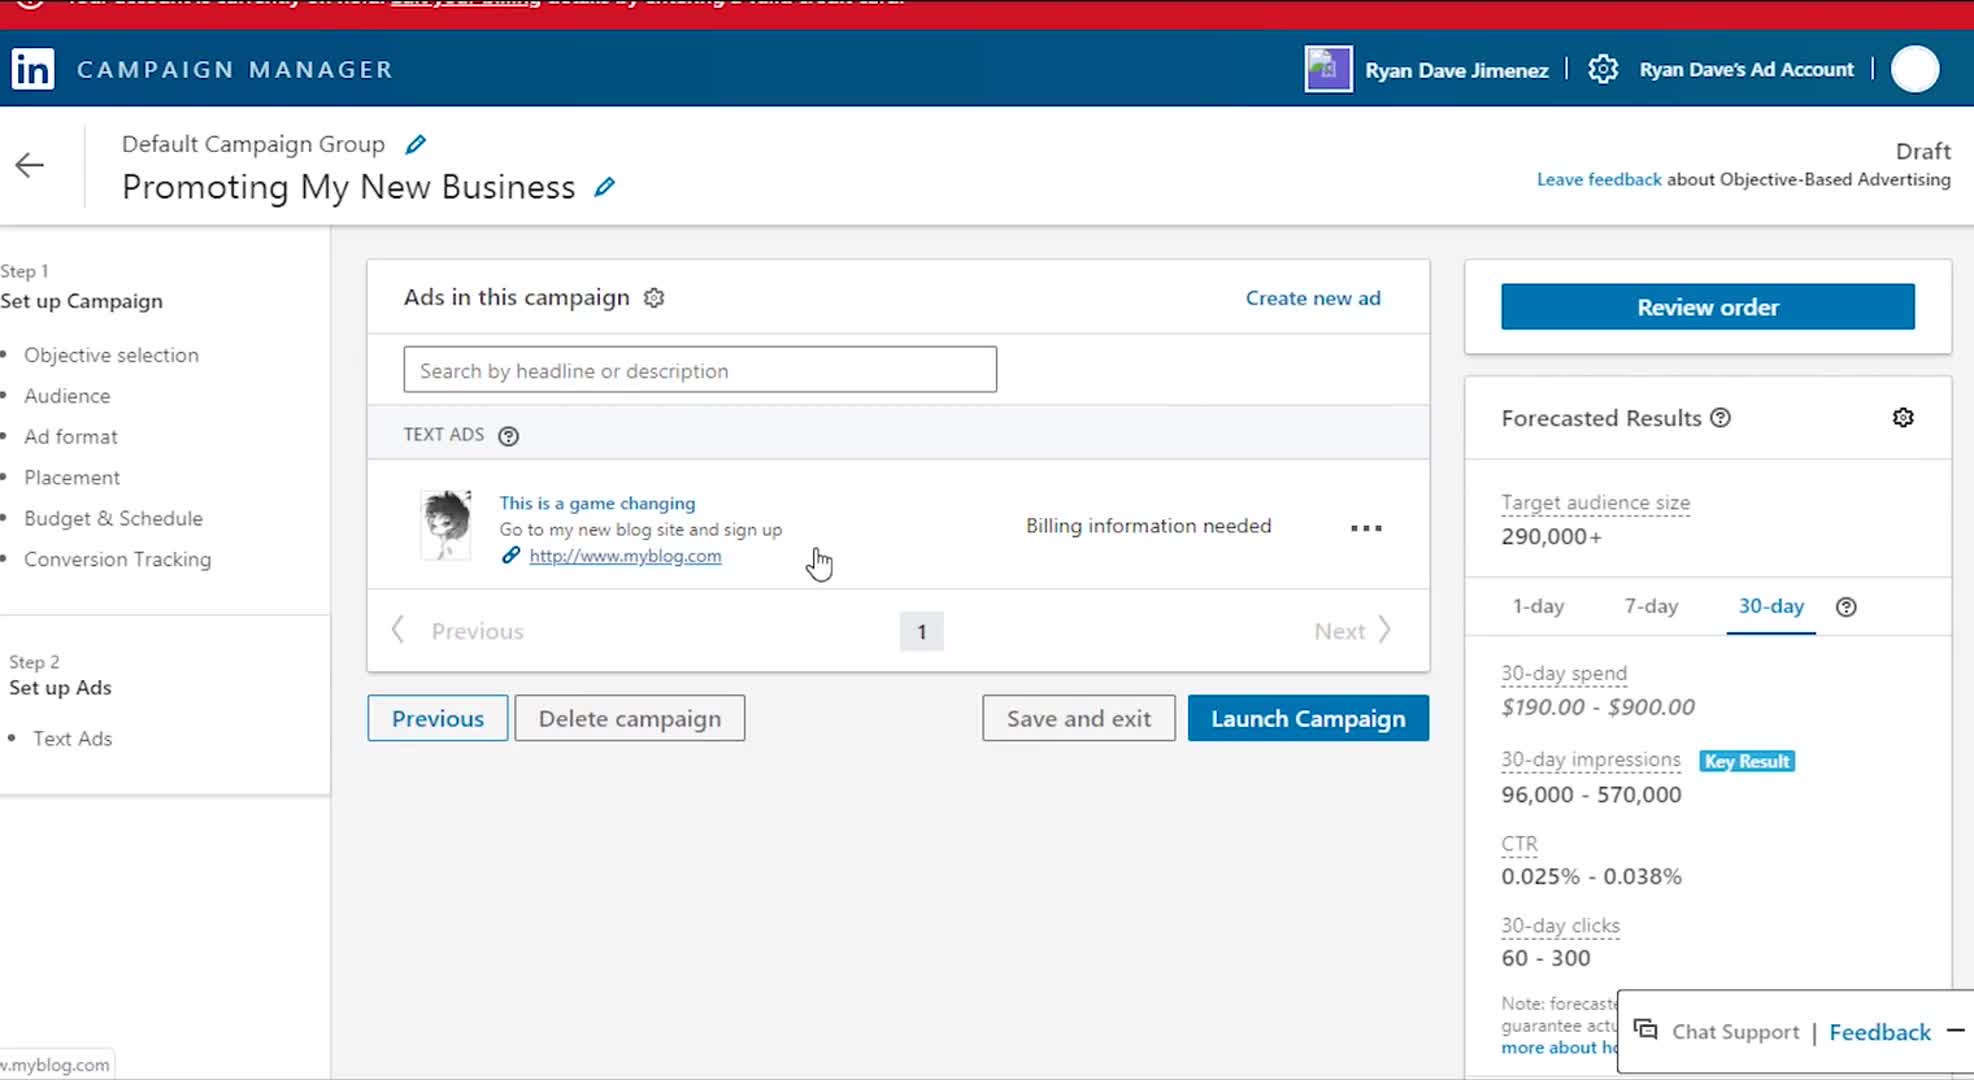Switch to the 1-day forecast tab
1974x1080 pixels.
[x=1538, y=606]
